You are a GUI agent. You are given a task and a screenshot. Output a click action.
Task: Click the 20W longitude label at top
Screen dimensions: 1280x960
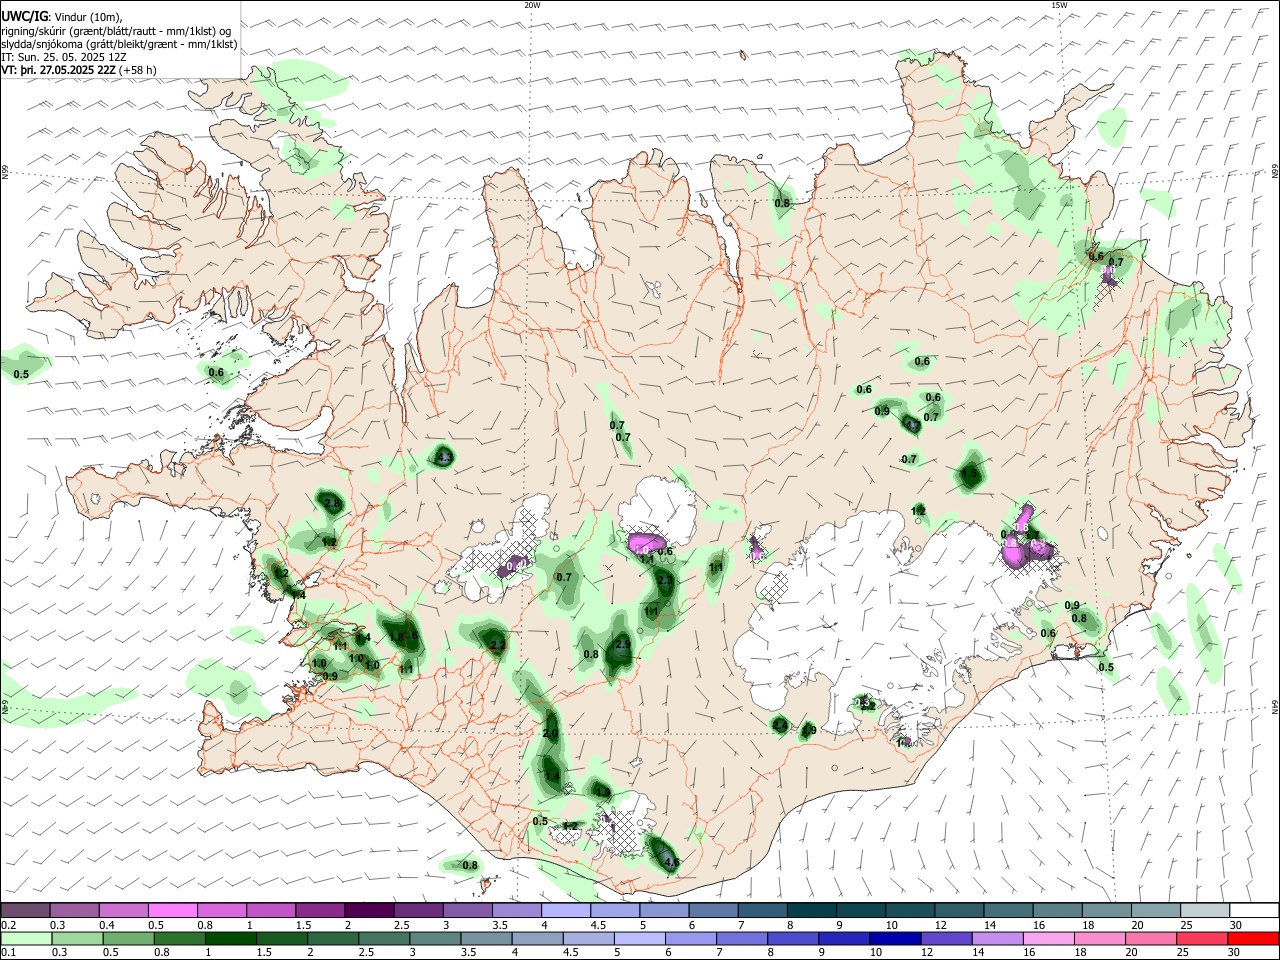pos(532,5)
